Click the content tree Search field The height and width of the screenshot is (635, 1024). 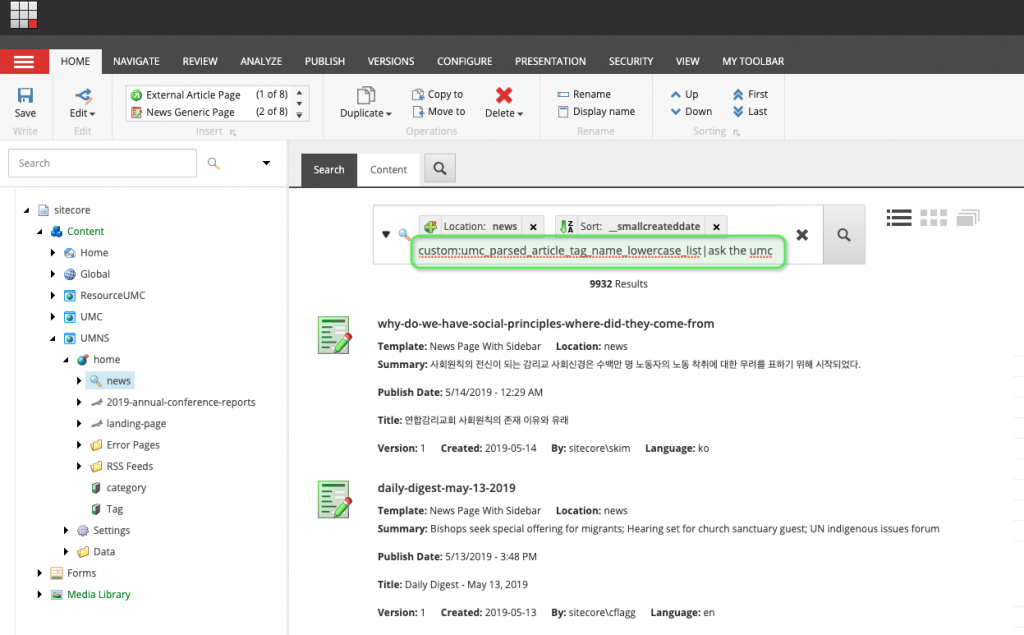tap(103, 163)
